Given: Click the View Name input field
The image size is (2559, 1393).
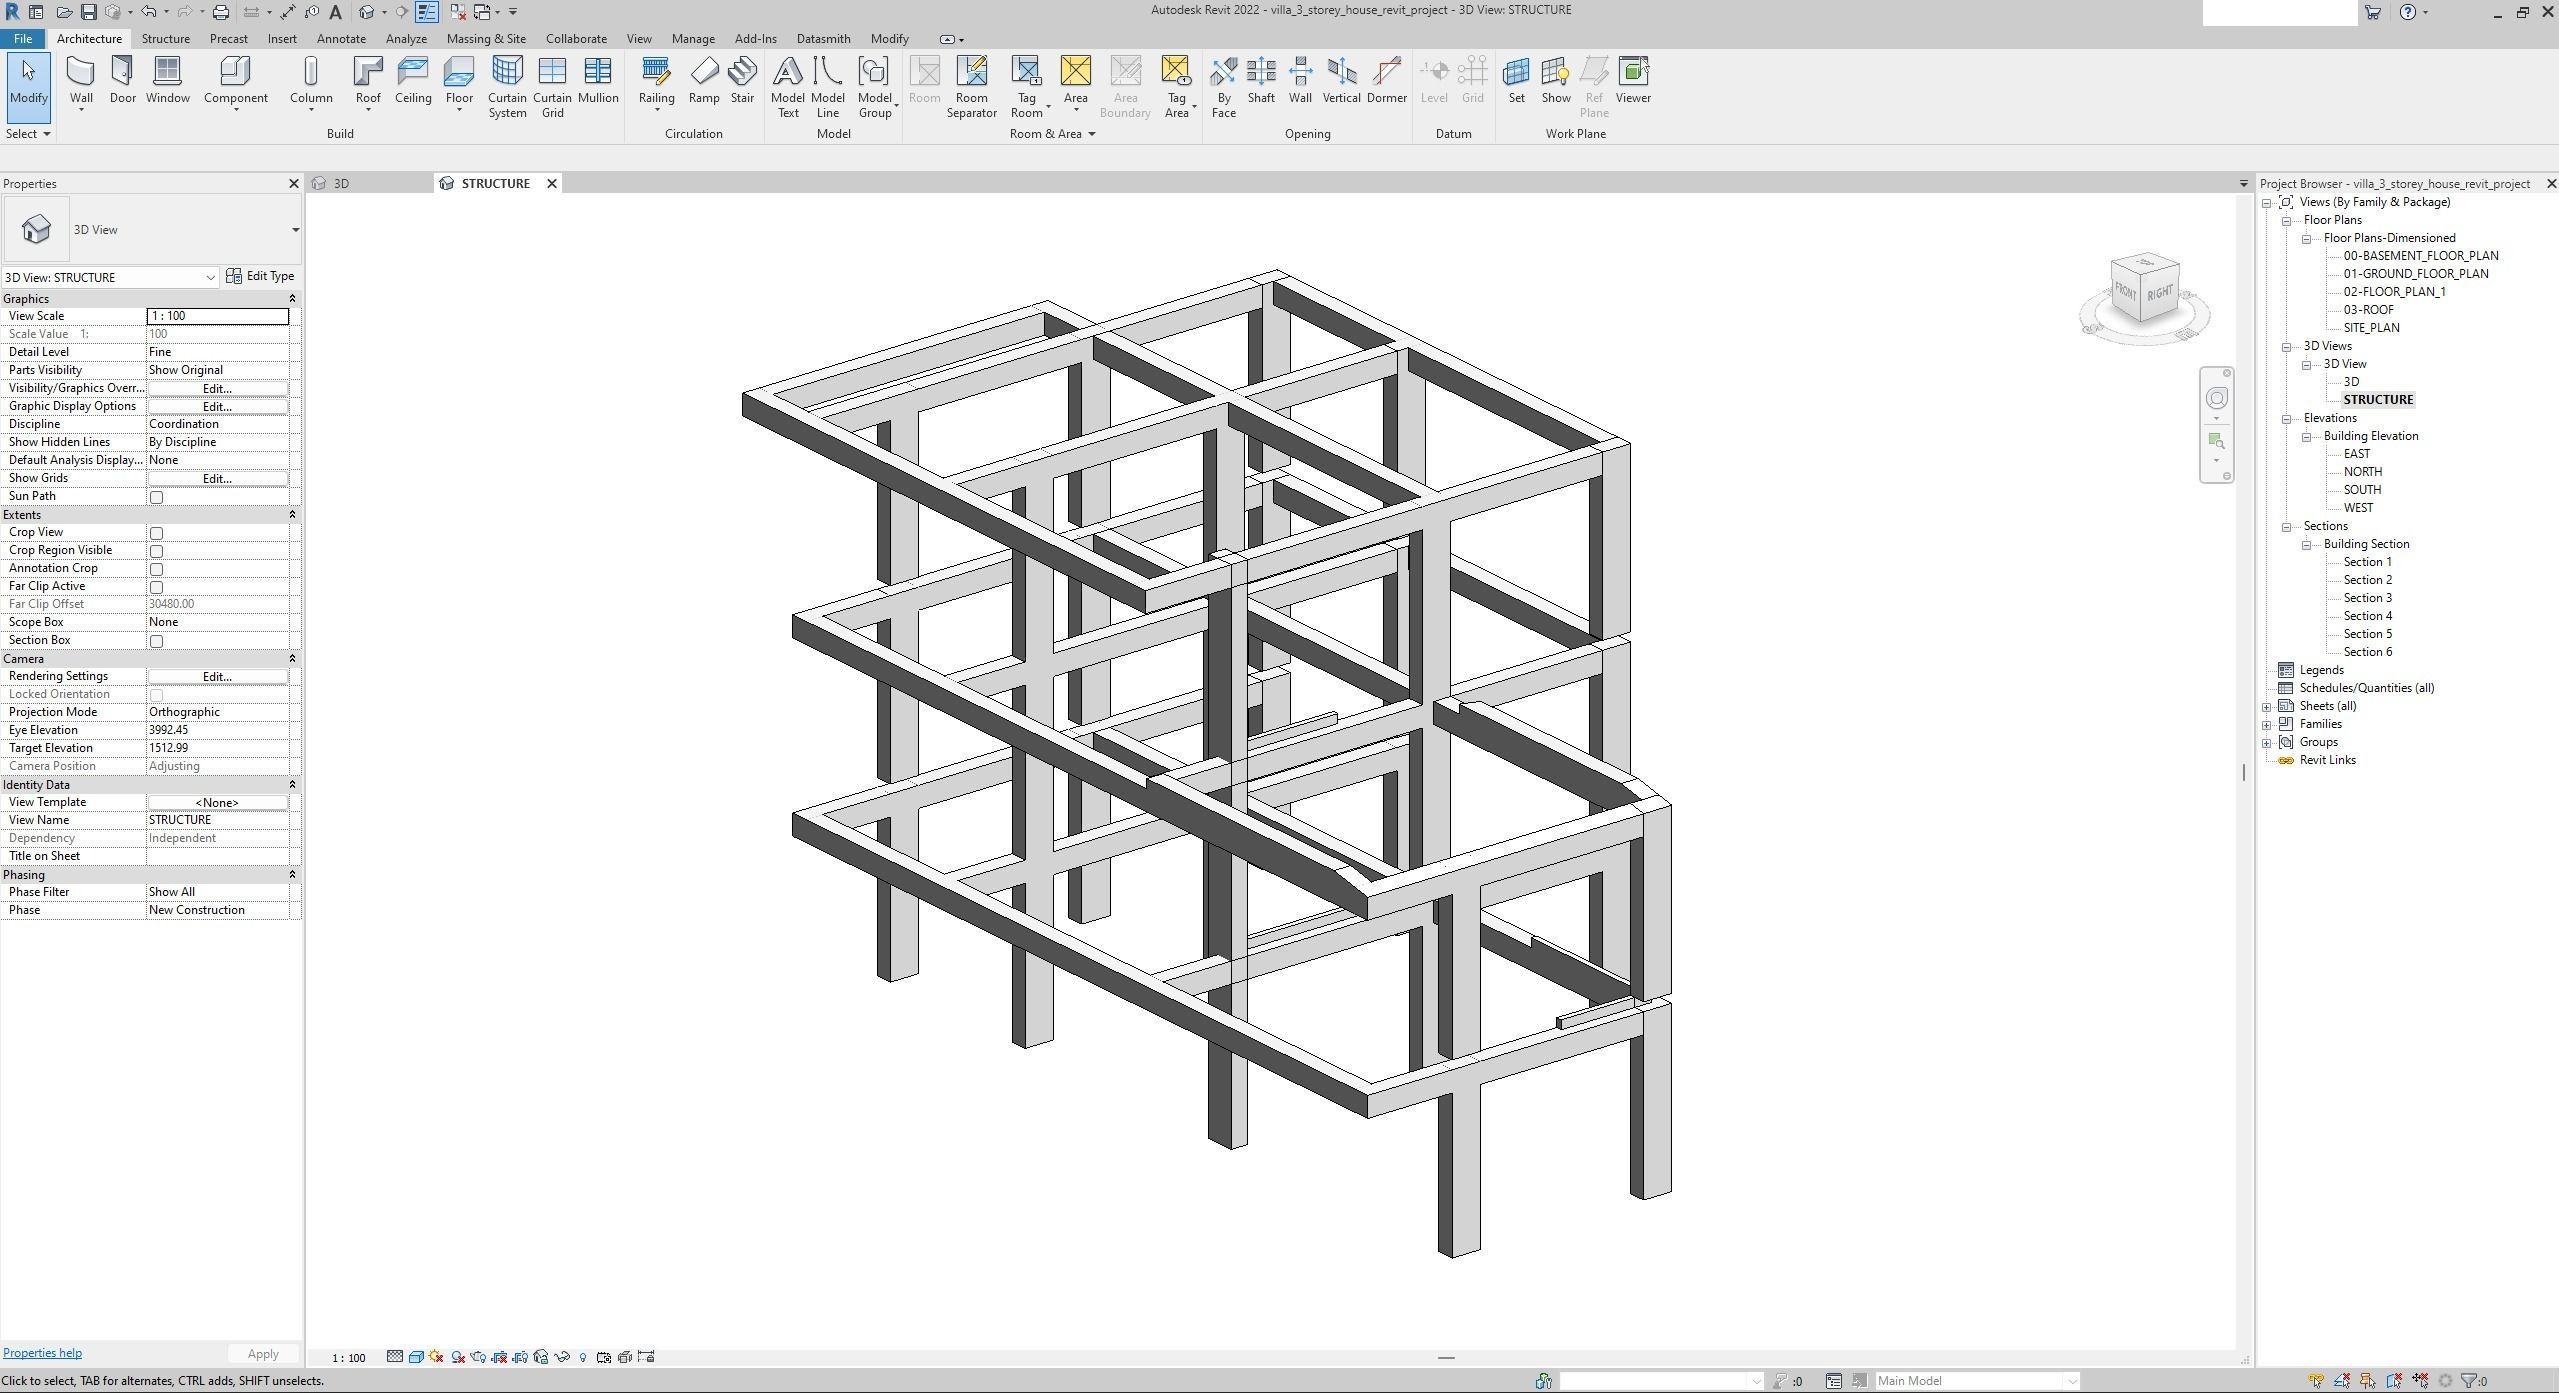Looking at the screenshot, I should (x=217, y=820).
